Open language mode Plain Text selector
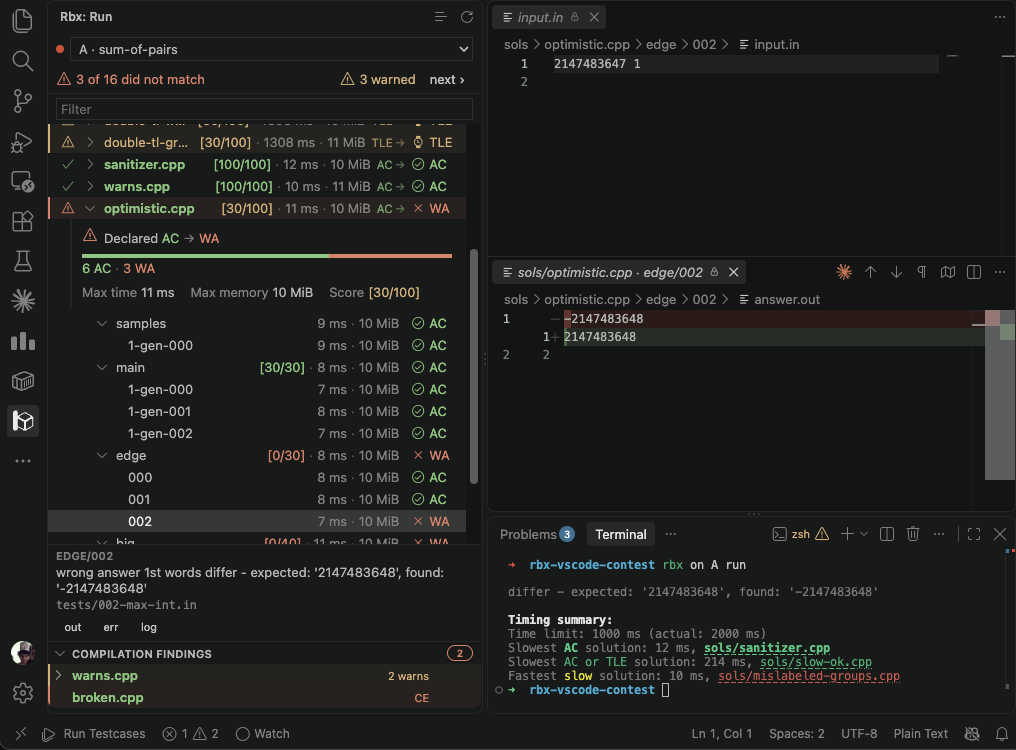The image size is (1016, 750). (921, 734)
